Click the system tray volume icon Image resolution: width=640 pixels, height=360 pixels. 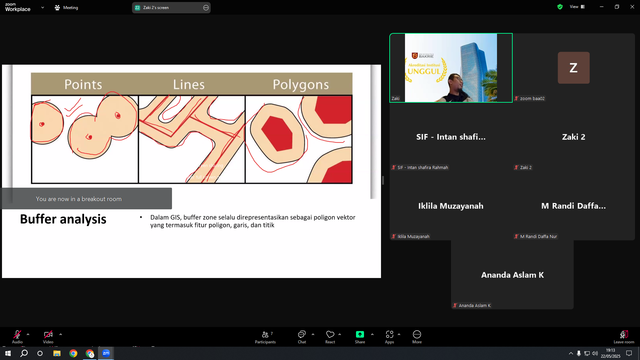595,353
